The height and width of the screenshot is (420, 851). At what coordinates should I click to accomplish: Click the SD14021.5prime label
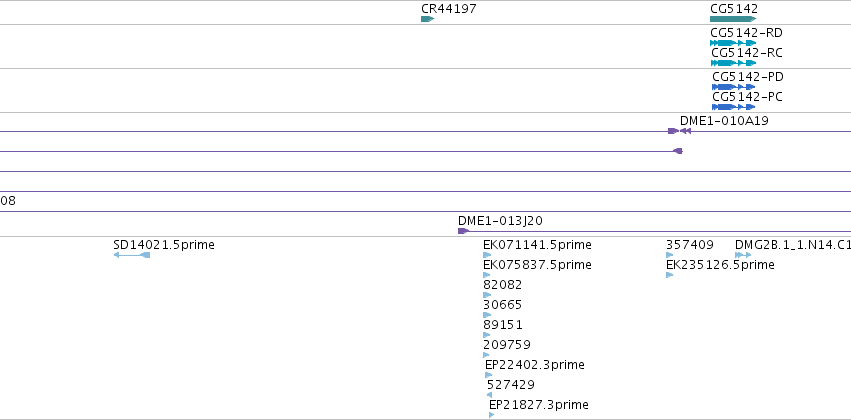point(164,245)
